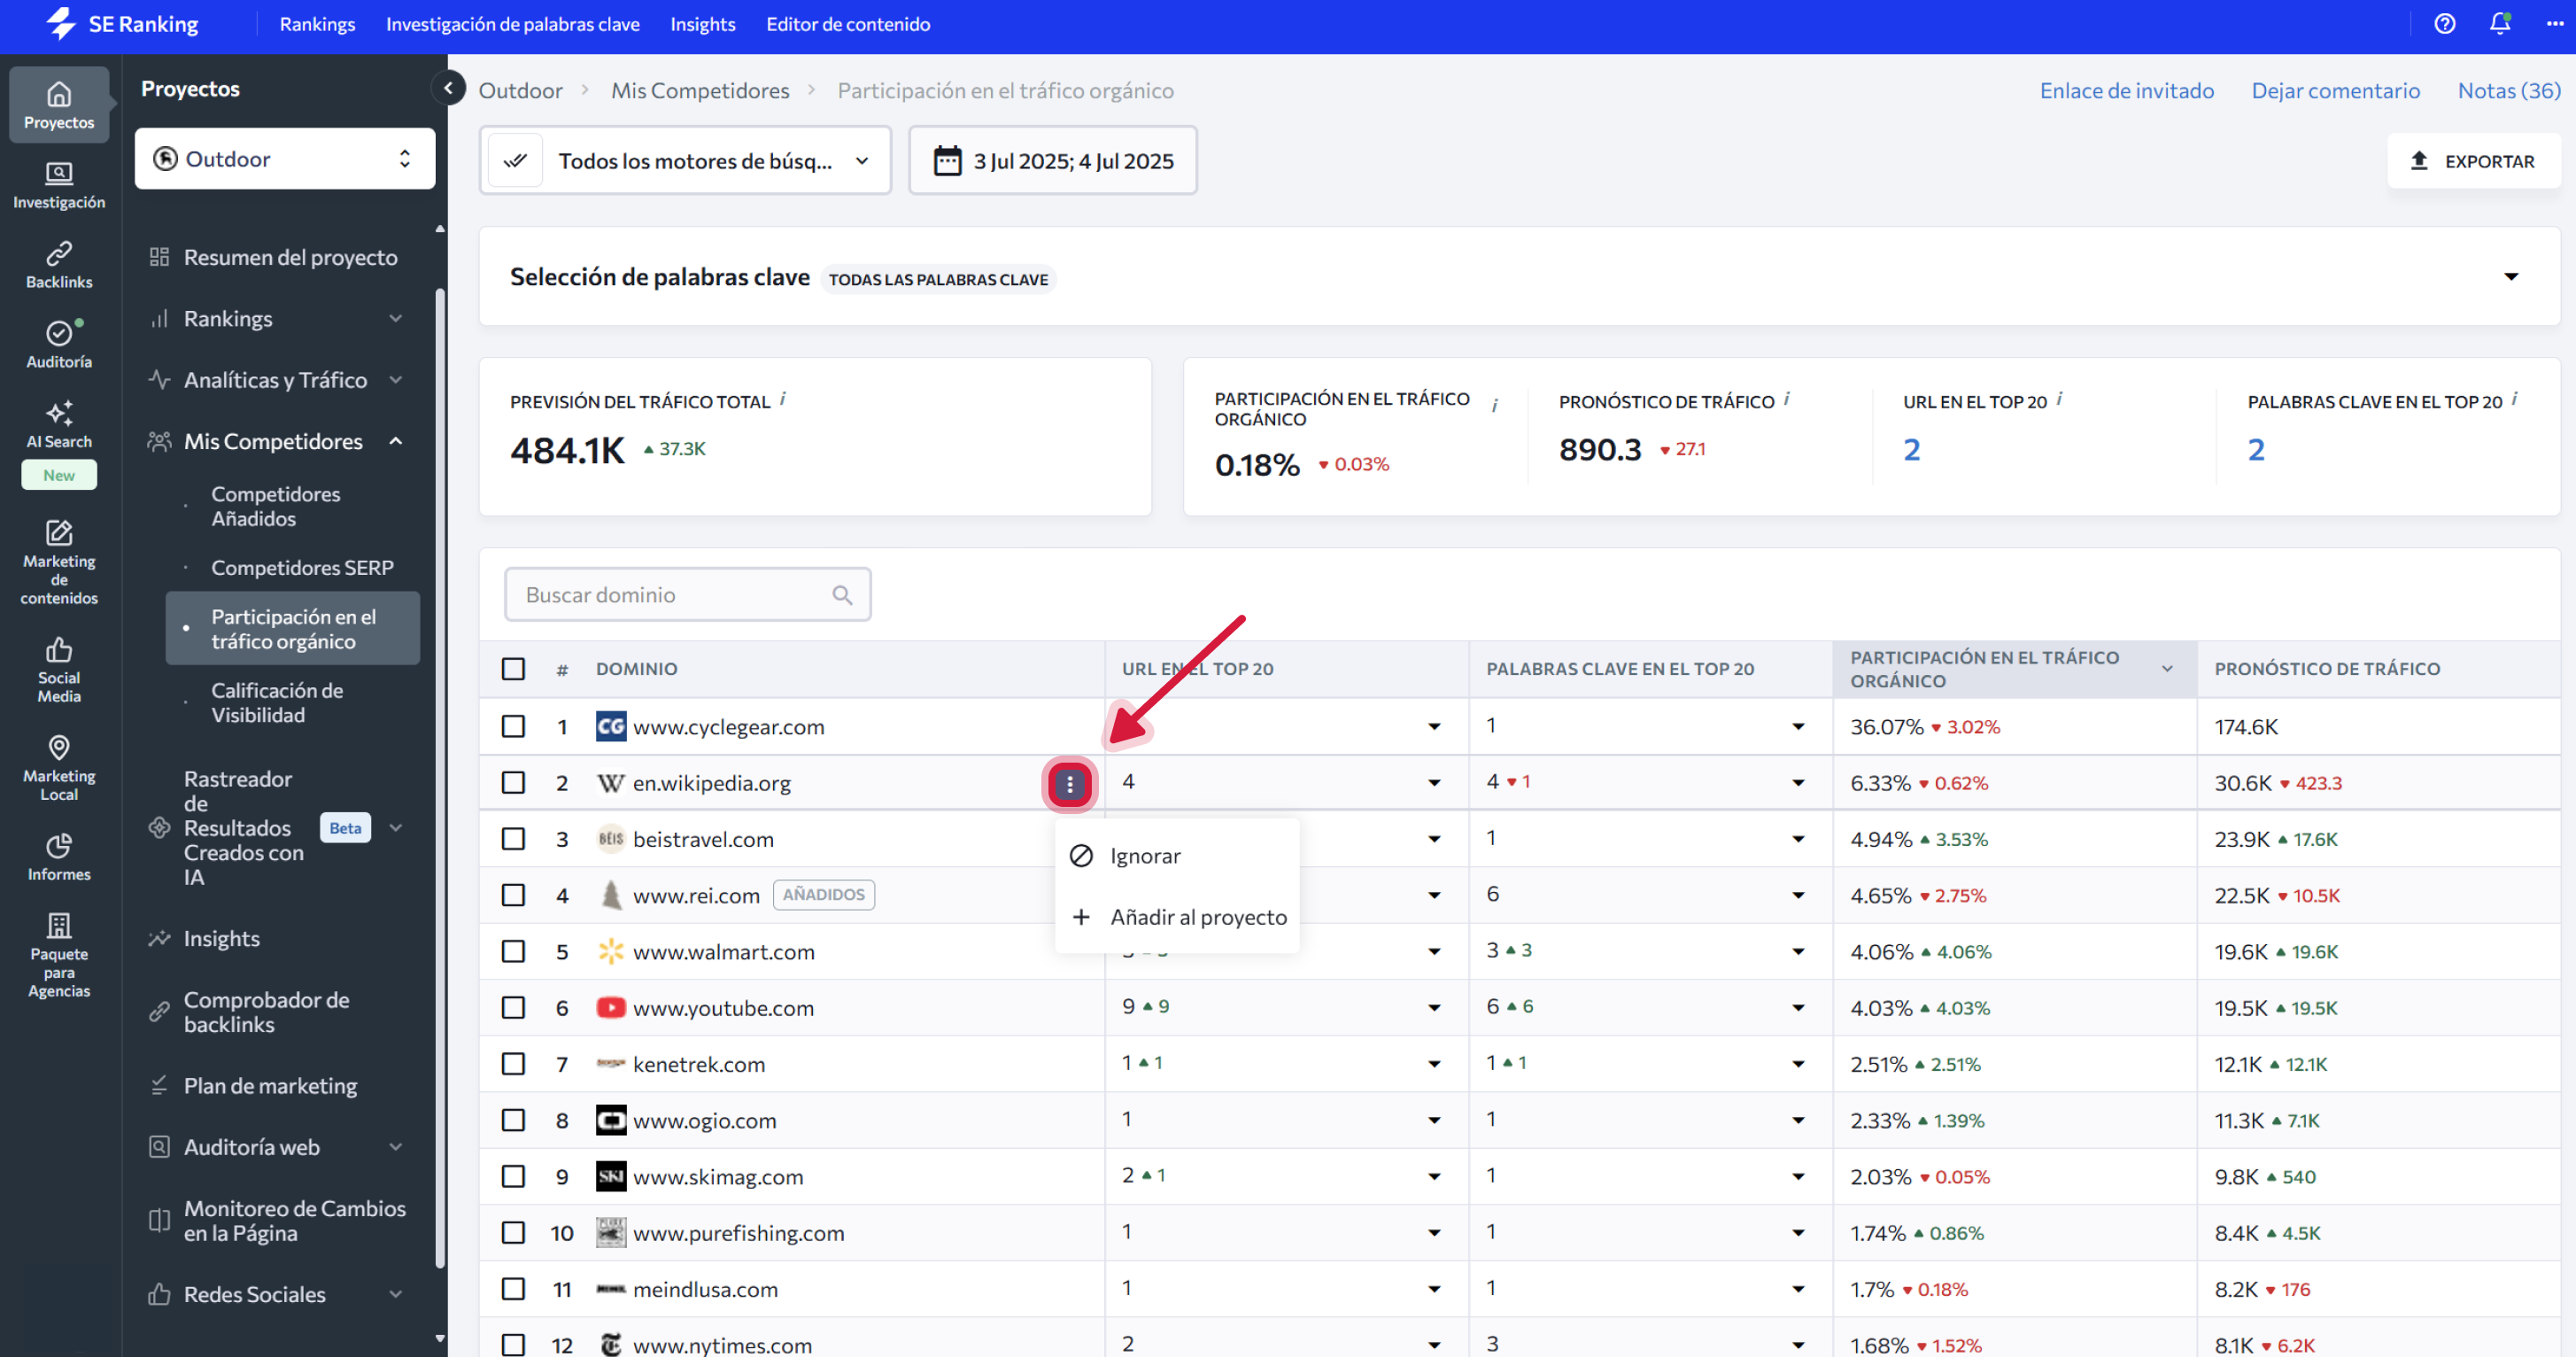Click three-dot menu on en.wikipedia.org row
Image resolution: width=2576 pixels, height=1357 pixels.
[1069, 784]
